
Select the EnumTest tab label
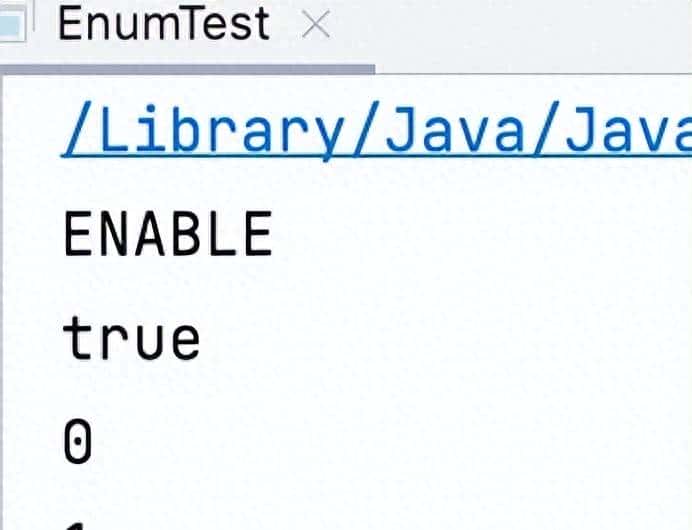[163, 25]
